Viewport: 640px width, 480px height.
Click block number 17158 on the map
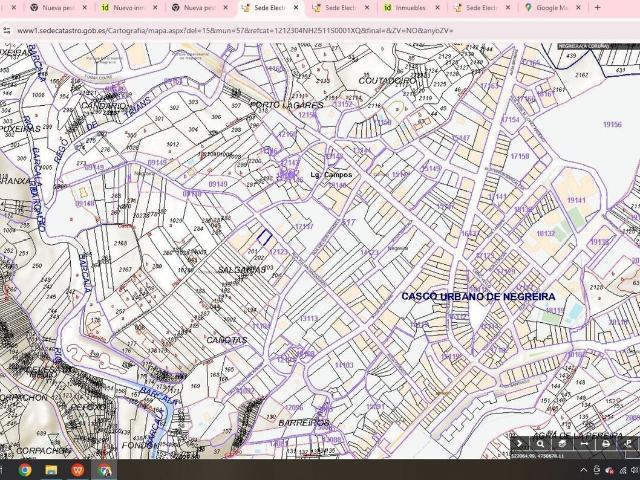[x=520, y=156]
